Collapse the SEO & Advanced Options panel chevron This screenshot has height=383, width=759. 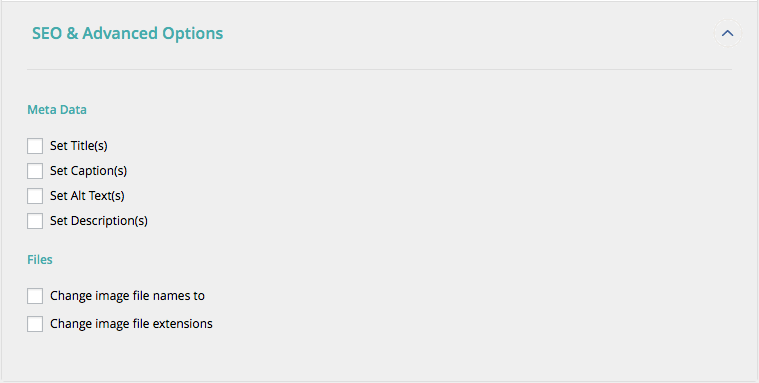[x=728, y=33]
